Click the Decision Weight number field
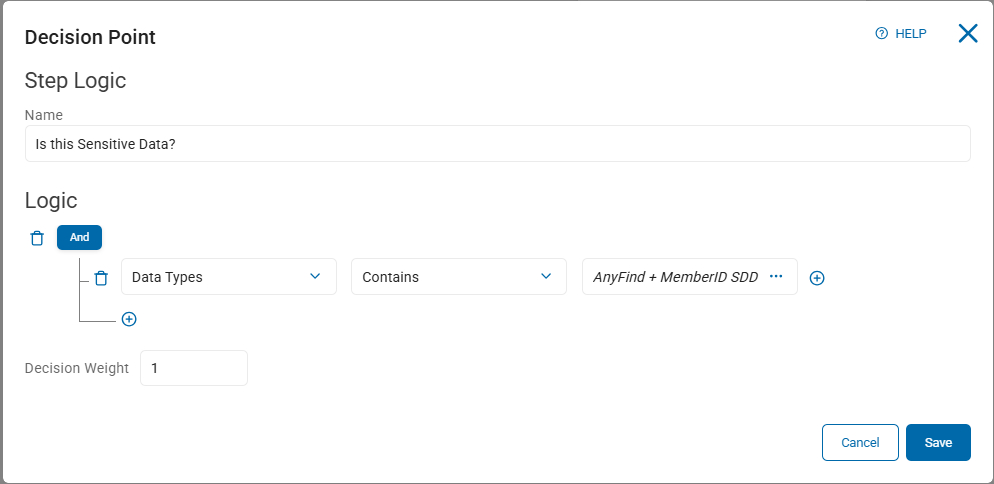Viewport: 994px width, 484px height. pyautogui.click(x=194, y=368)
